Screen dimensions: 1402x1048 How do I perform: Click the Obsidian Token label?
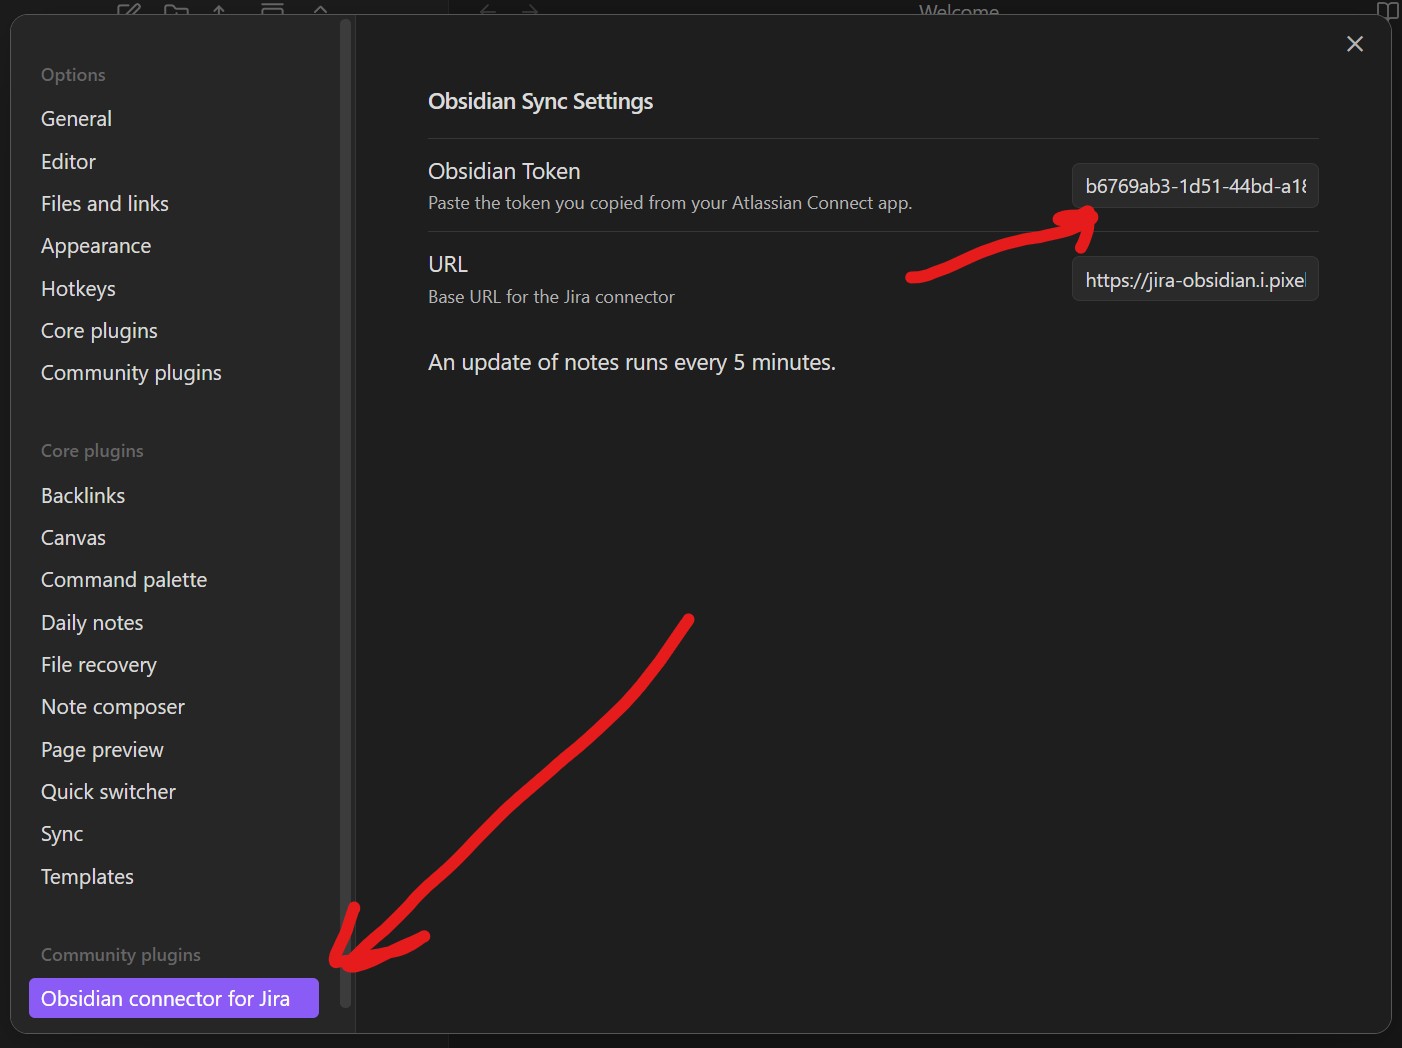tap(504, 172)
